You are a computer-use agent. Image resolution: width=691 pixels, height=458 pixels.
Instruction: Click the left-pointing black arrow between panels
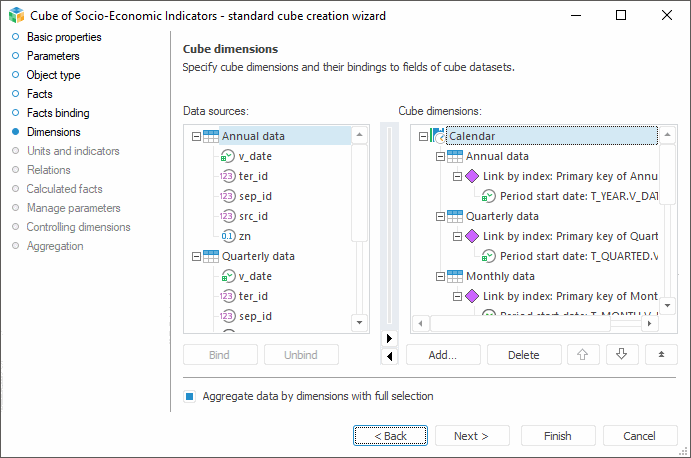pos(389,355)
